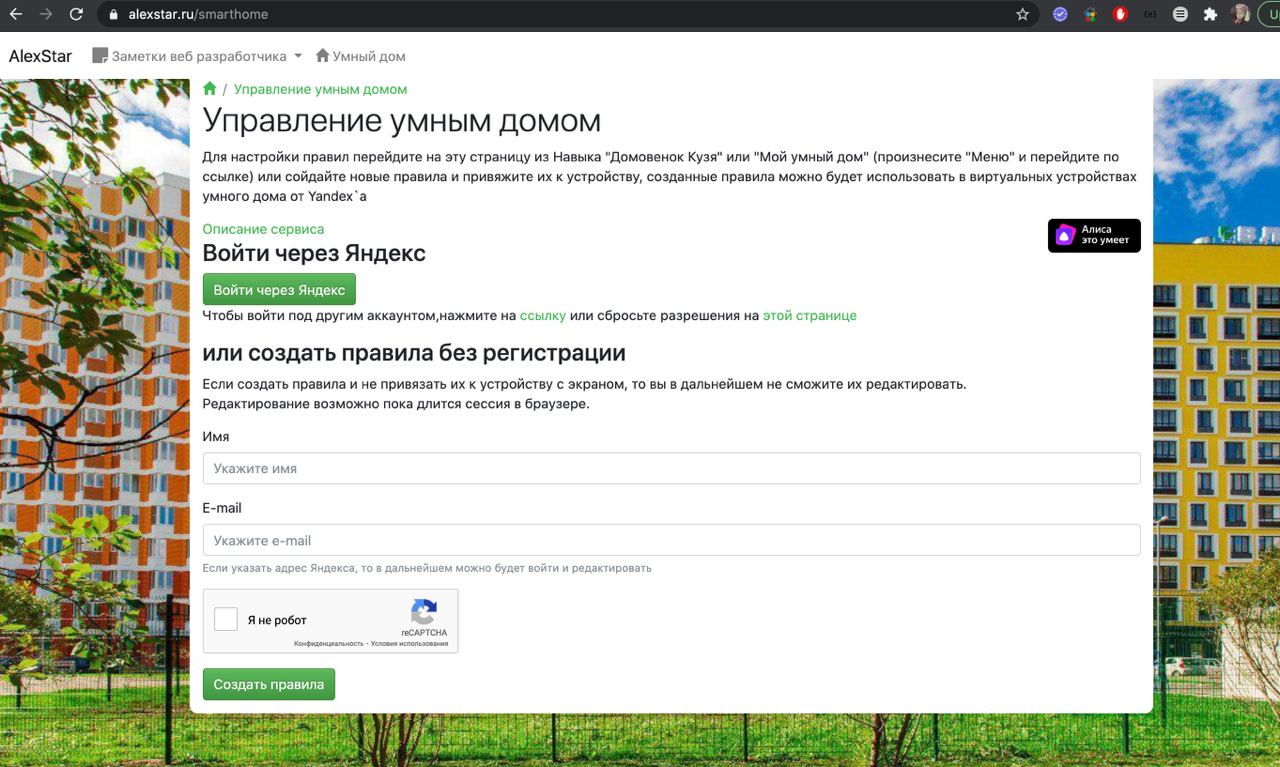
Task: Focus the Укажите e-mail input field
Action: coord(671,540)
